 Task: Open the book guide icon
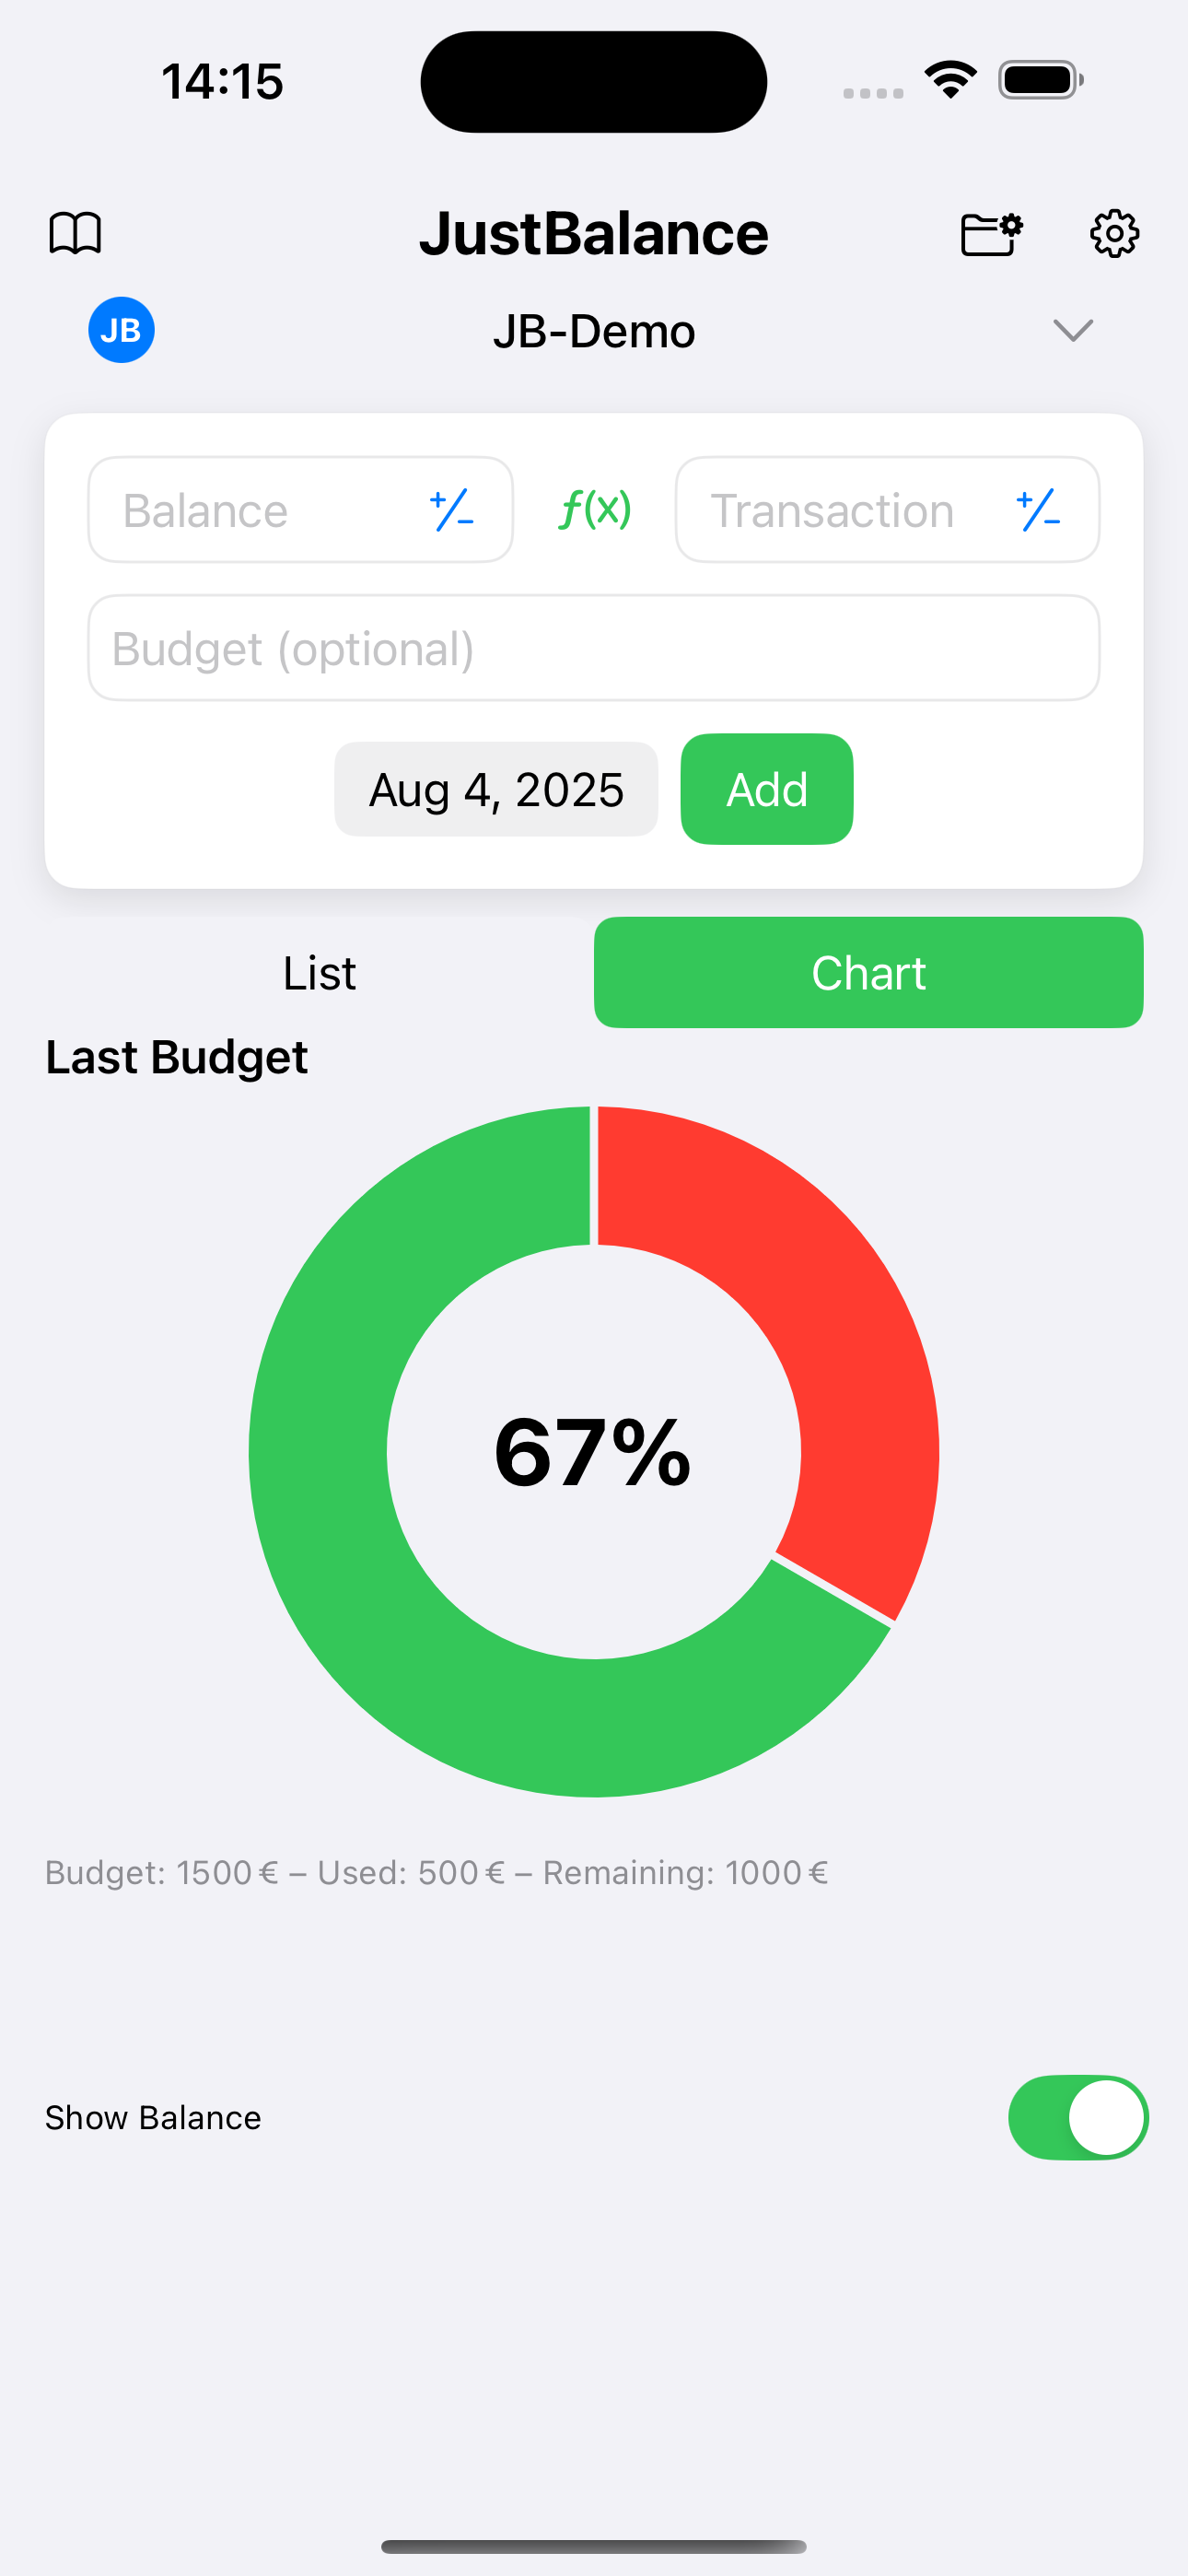[75, 233]
